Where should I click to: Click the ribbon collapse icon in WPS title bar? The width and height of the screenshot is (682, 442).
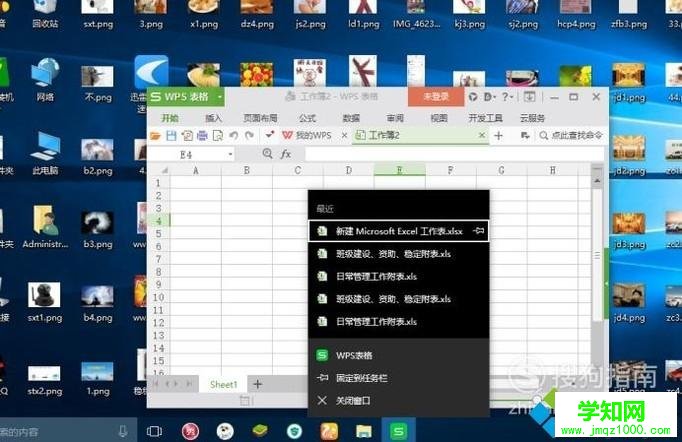point(529,97)
